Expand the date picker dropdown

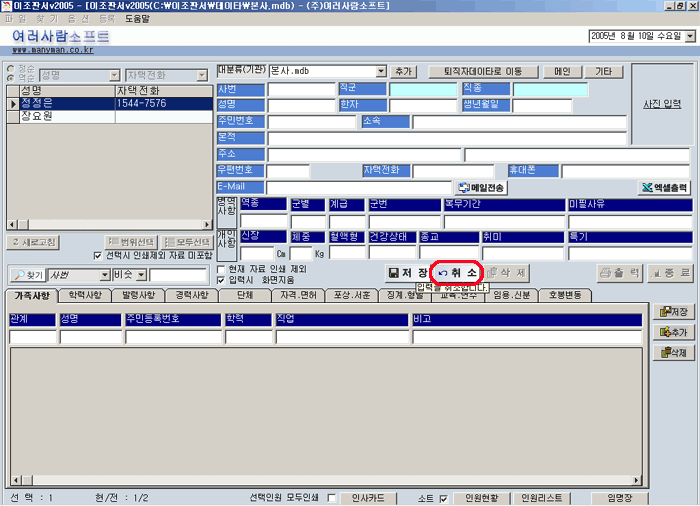(689, 35)
